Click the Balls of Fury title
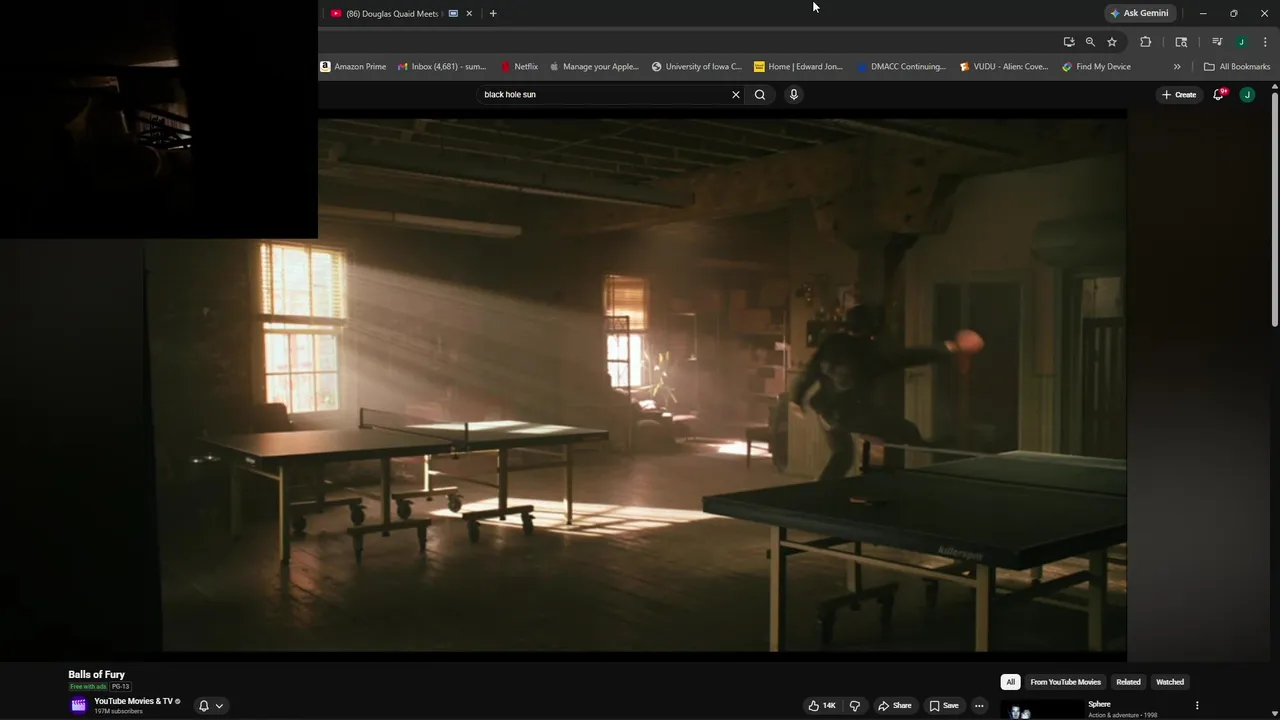The image size is (1280, 720). point(97,675)
